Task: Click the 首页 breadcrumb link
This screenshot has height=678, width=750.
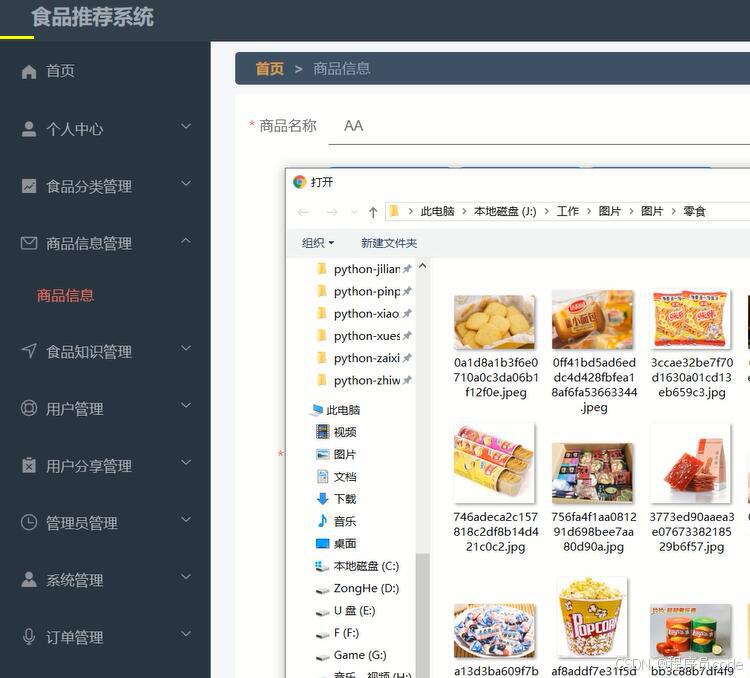Action: tap(270, 68)
